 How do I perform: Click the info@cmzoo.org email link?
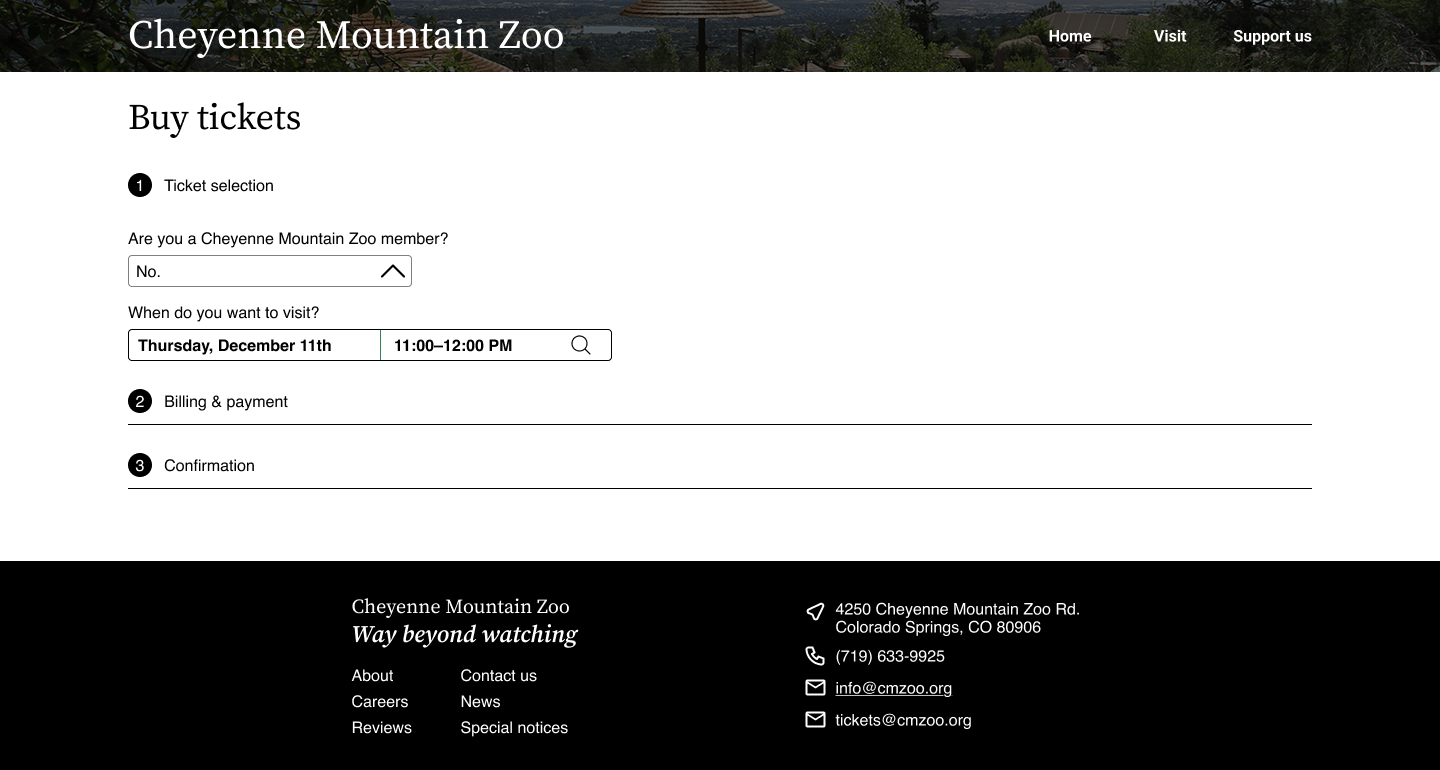pyautogui.click(x=893, y=688)
